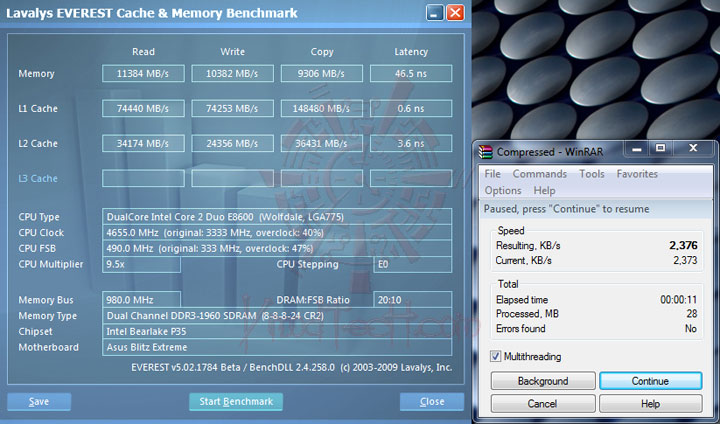Click the Write column header

pos(232,52)
